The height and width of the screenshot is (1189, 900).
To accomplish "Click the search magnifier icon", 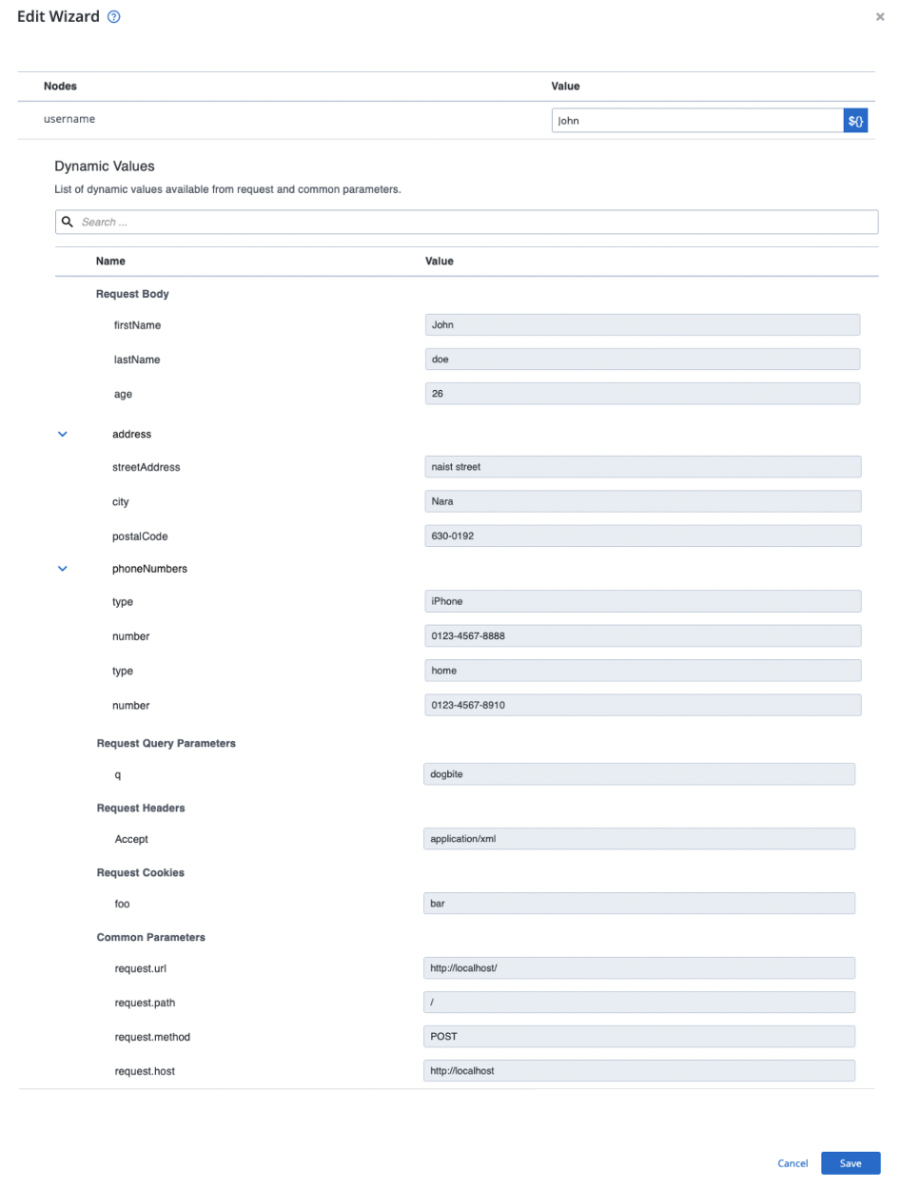I will (x=66, y=221).
